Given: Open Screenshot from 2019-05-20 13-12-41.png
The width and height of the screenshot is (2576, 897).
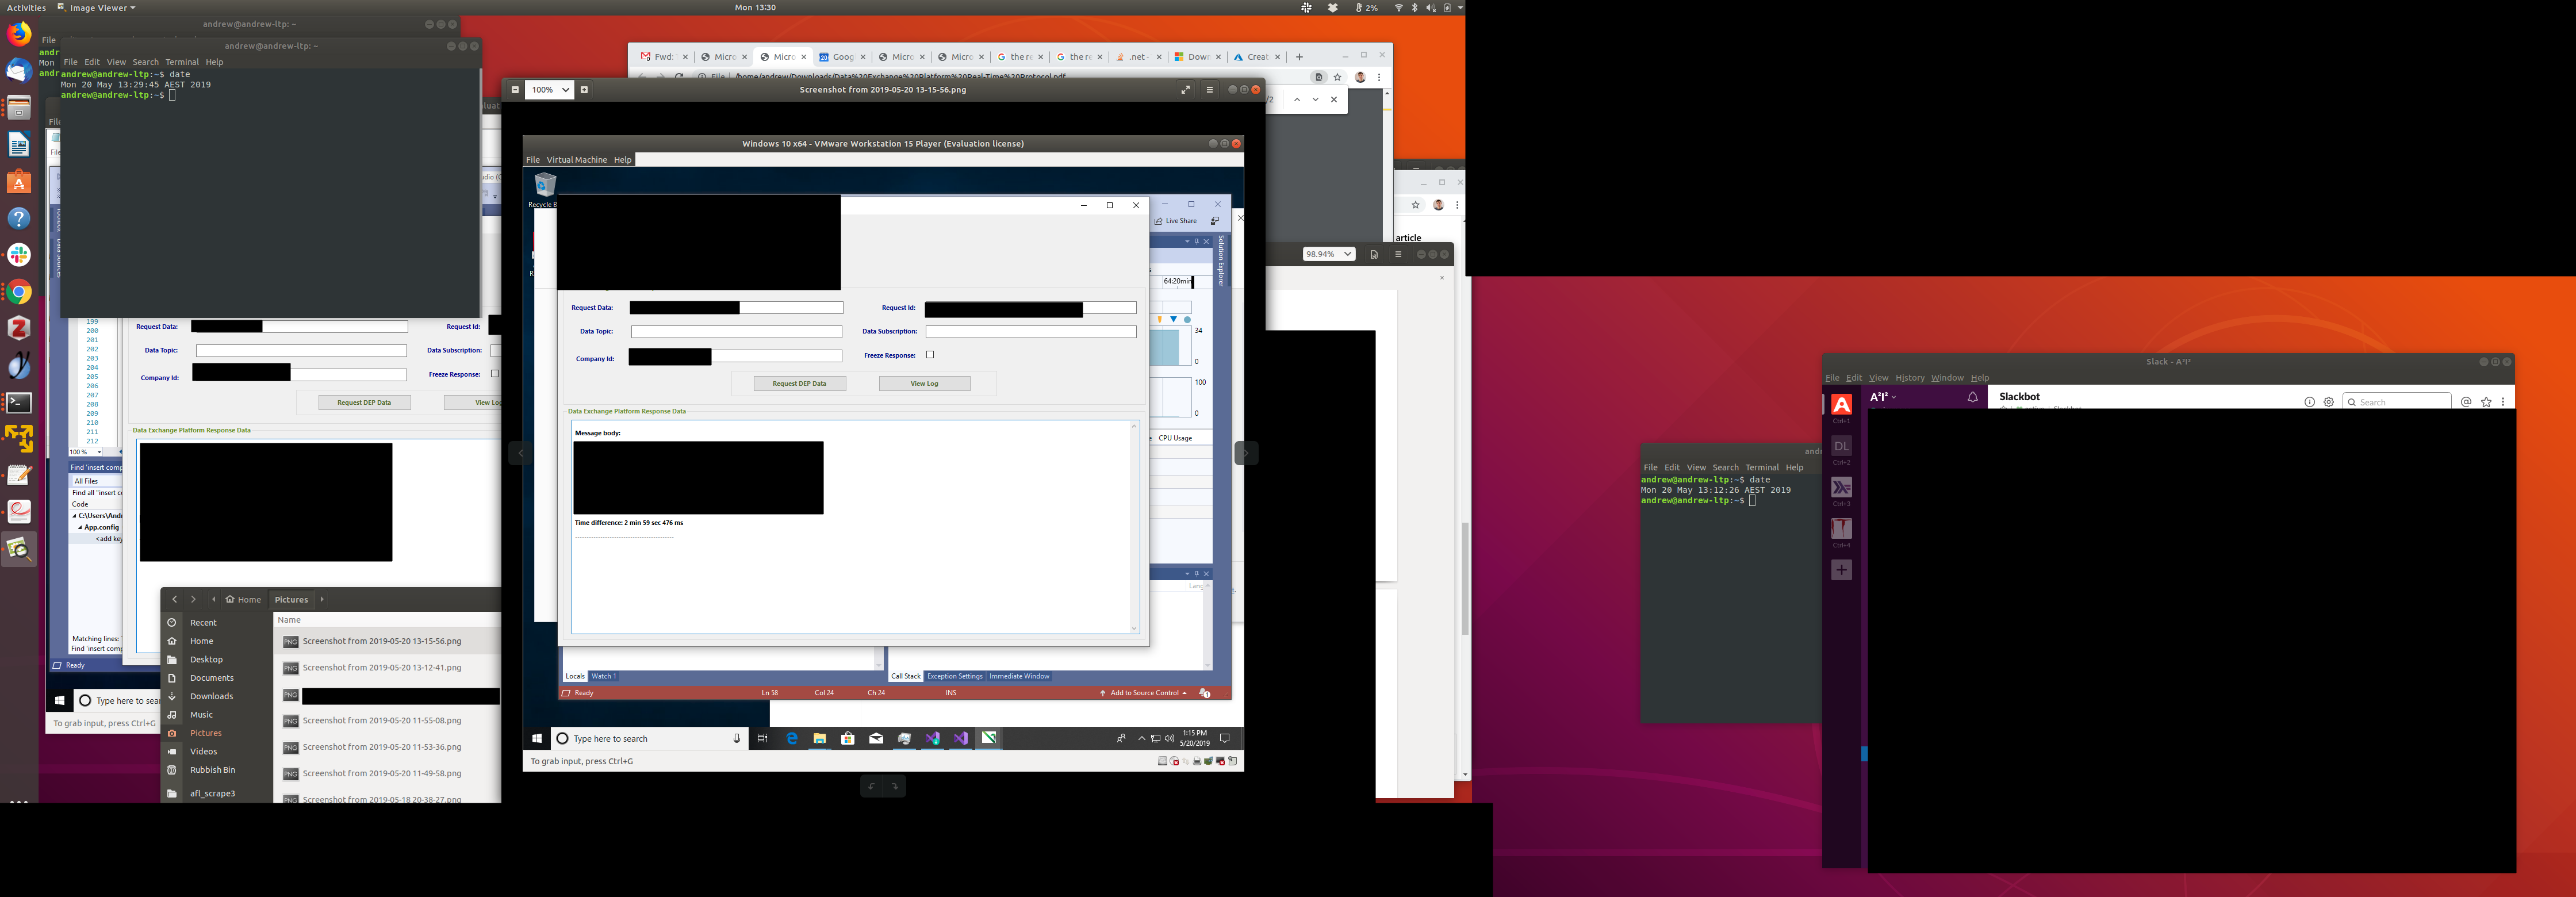Looking at the screenshot, I should coord(381,668).
